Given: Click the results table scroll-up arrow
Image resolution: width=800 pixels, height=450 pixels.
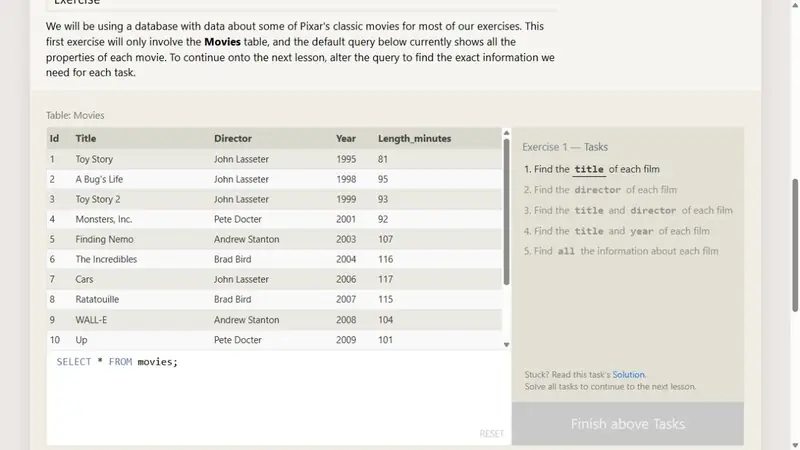Looking at the screenshot, I should (x=506, y=133).
